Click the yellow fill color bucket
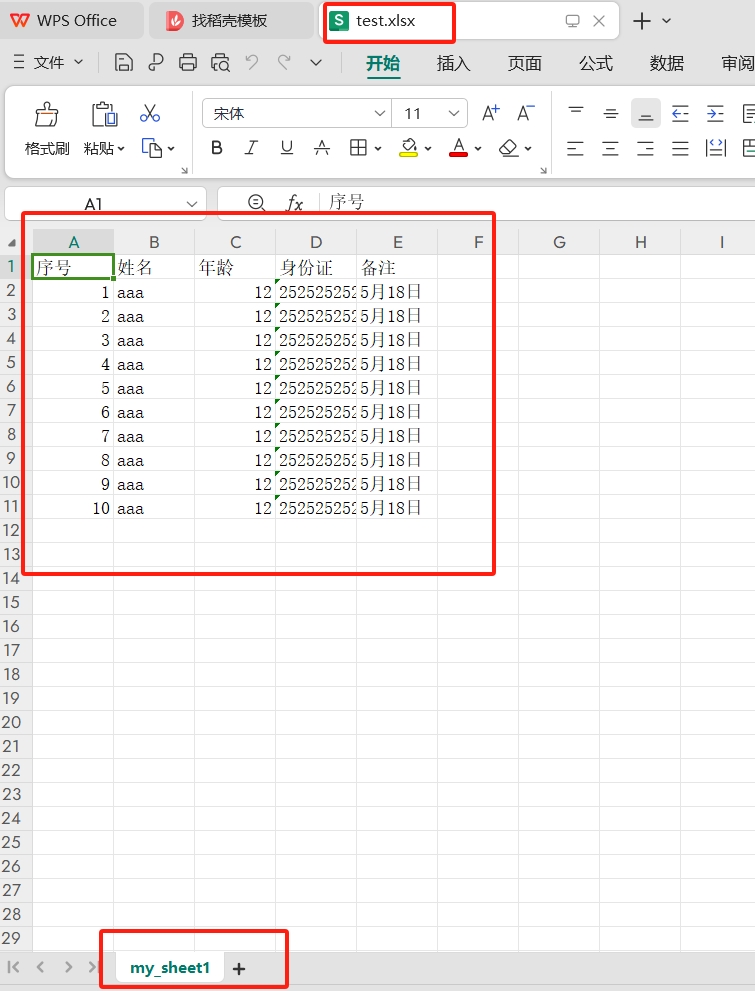Image resolution: width=755 pixels, height=991 pixels. click(x=408, y=148)
